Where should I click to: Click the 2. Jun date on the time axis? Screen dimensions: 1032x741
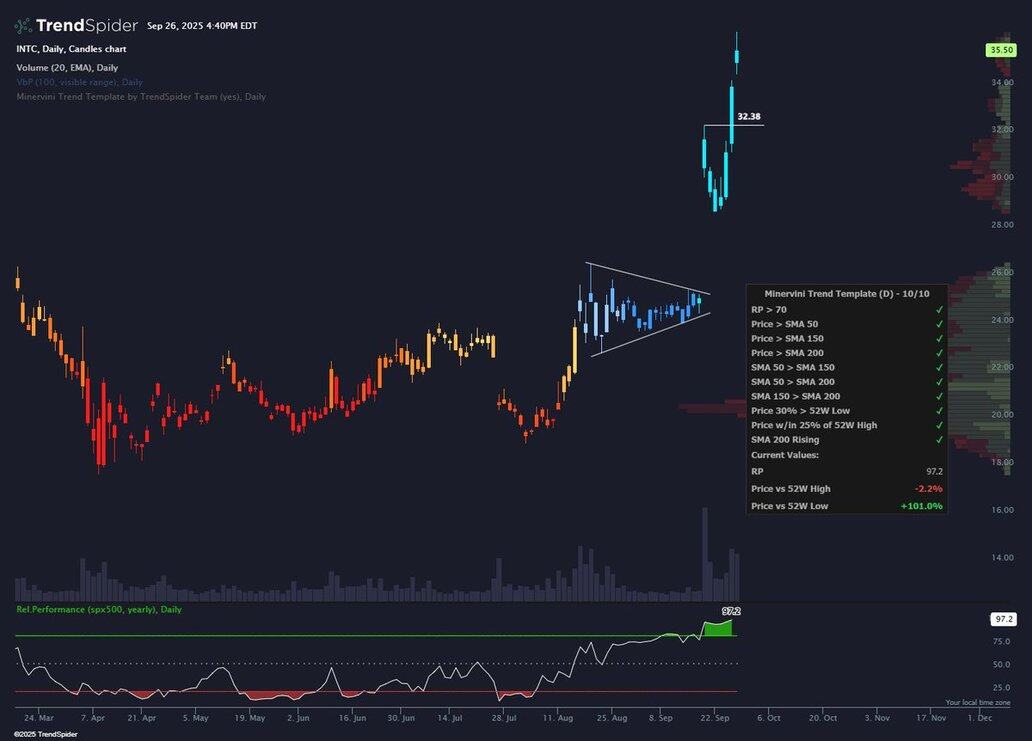298,718
